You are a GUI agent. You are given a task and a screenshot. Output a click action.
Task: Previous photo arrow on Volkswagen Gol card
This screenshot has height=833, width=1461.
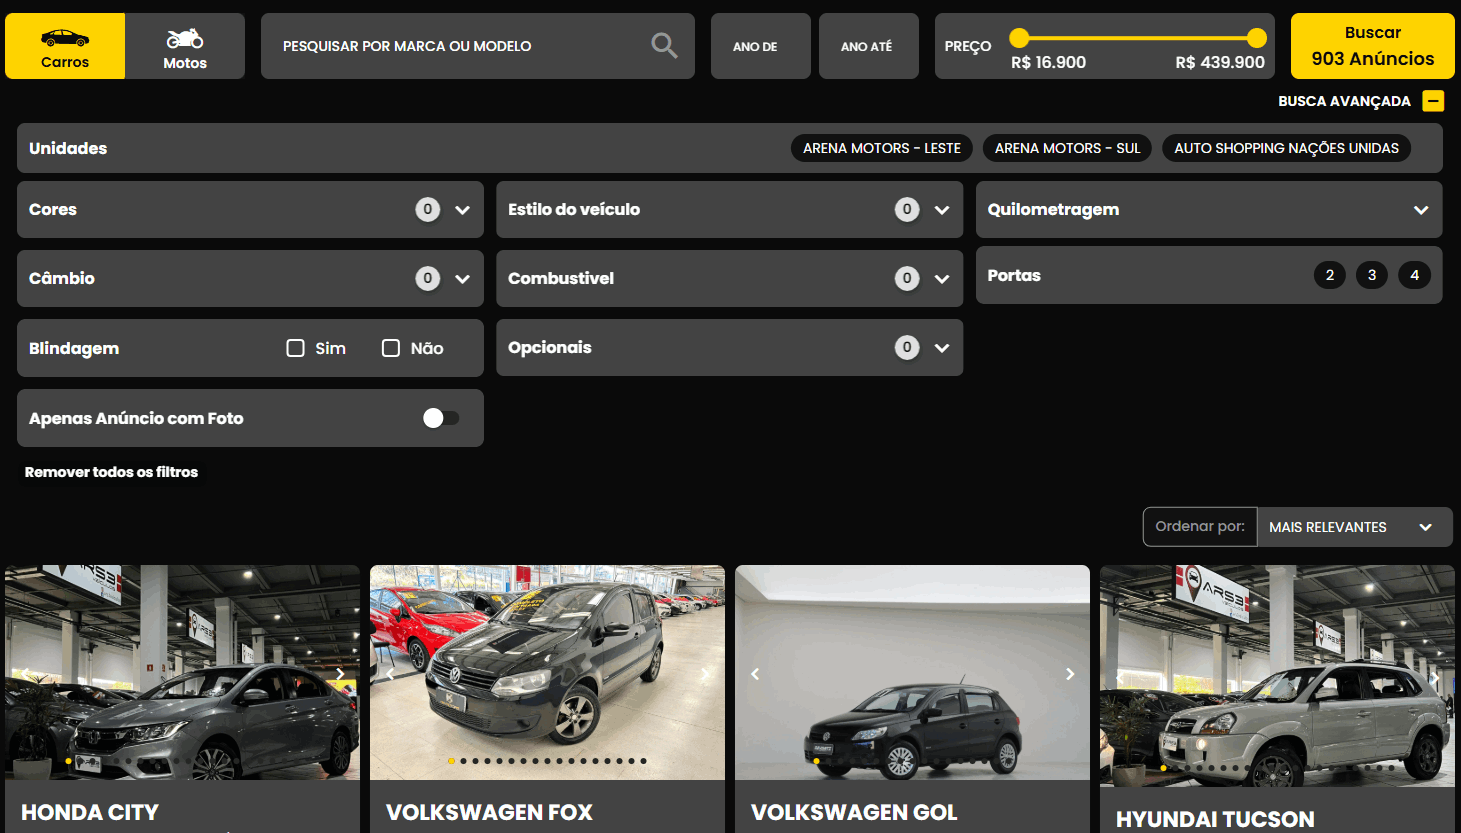click(x=755, y=674)
